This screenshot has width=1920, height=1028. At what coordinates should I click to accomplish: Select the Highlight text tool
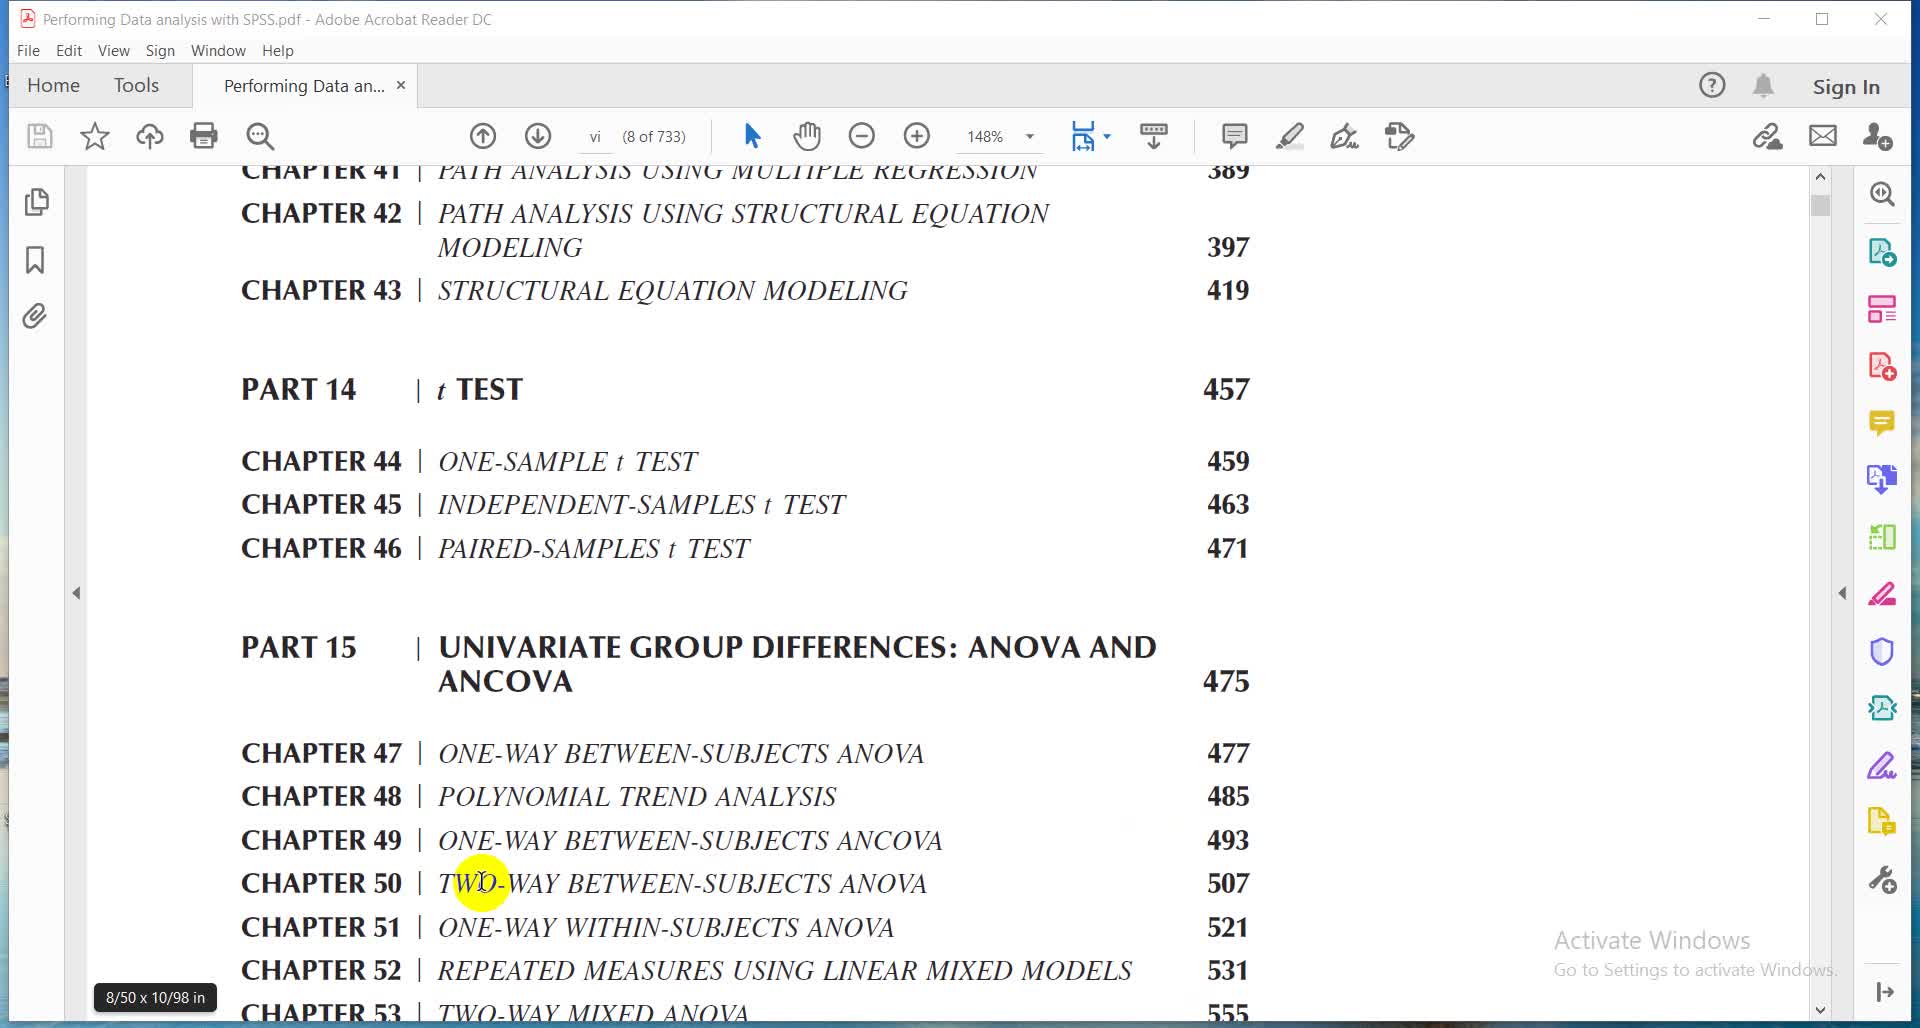point(1290,136)
